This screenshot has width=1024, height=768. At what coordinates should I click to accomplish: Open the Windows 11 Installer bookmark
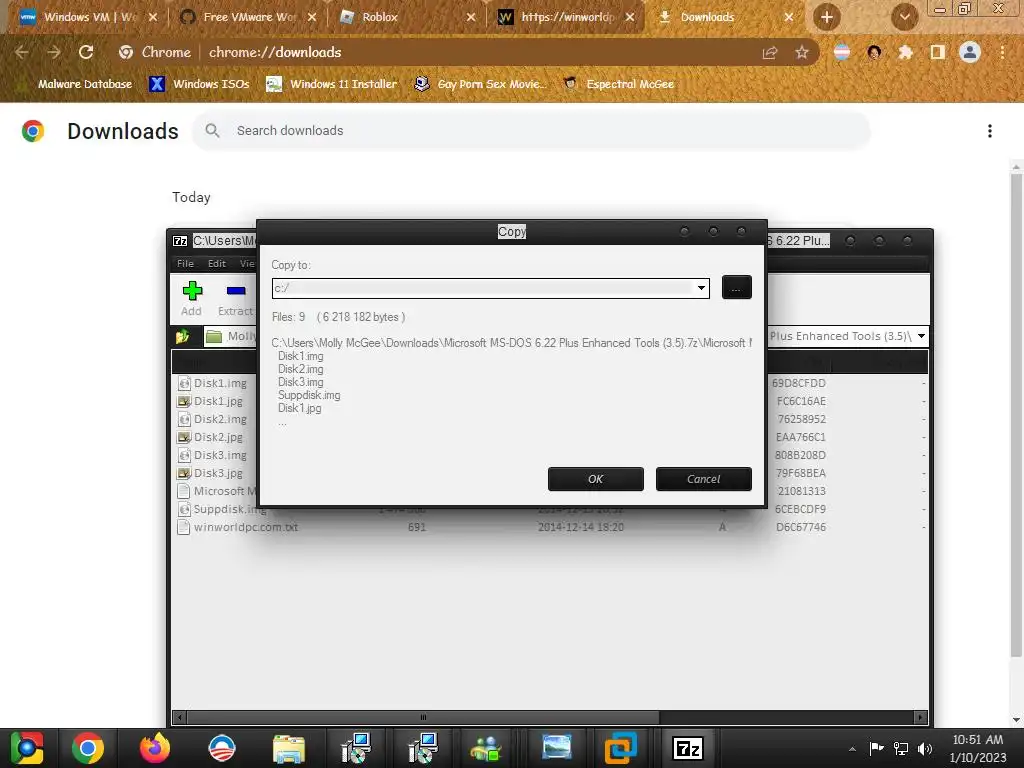point(332,84)
